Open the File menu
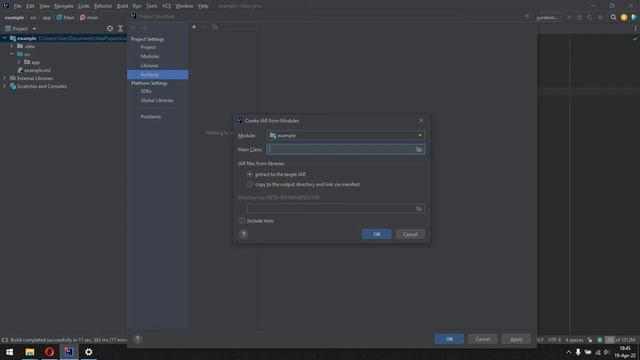 pos(17,6)
